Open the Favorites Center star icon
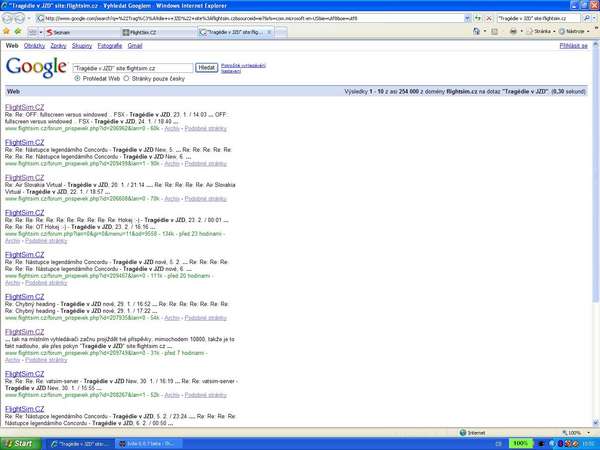The height and width of the screenshot is (450, 600). [x=6, y=31]
